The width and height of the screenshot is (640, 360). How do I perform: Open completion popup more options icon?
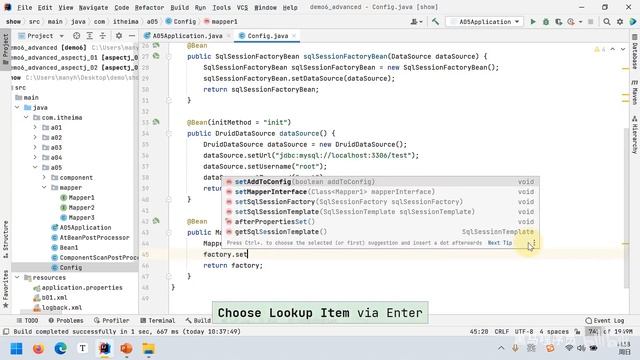click(x=534, y=243)
